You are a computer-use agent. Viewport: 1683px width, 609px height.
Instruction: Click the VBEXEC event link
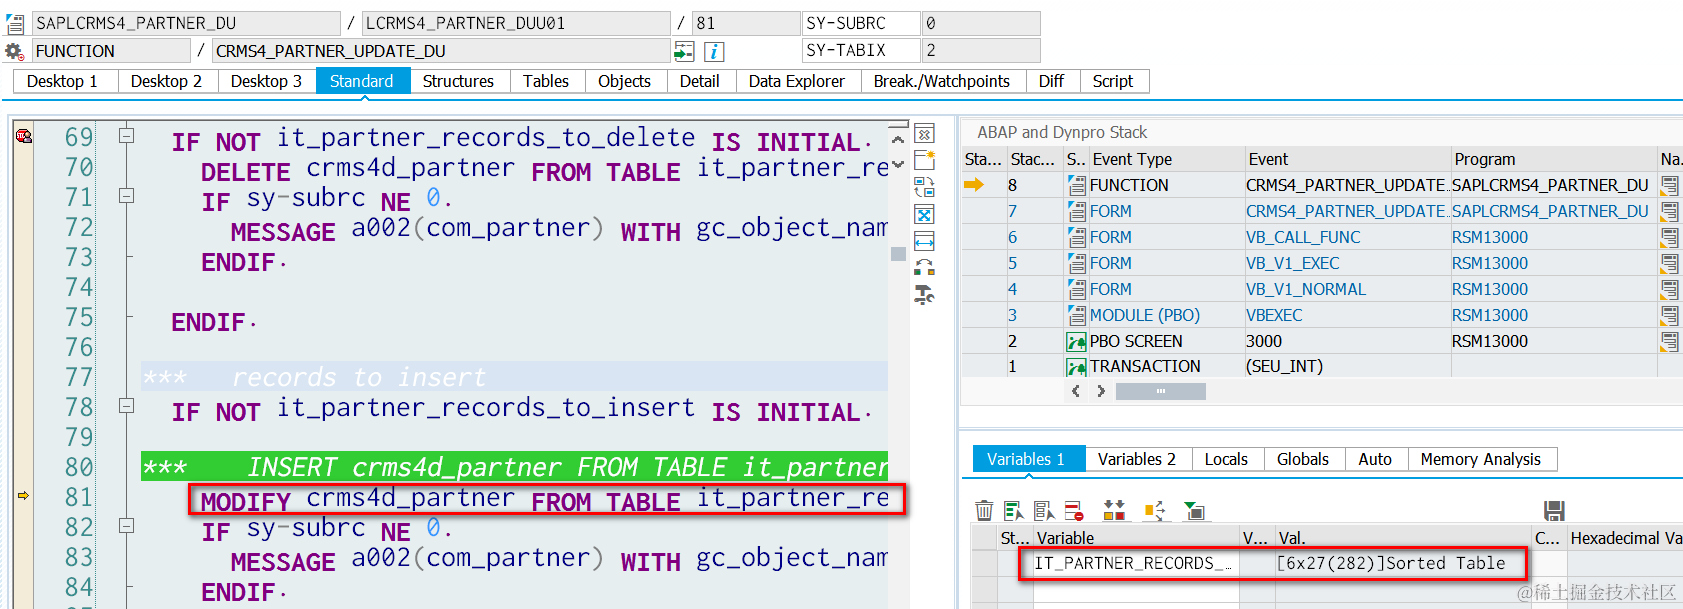(1274, 315)
